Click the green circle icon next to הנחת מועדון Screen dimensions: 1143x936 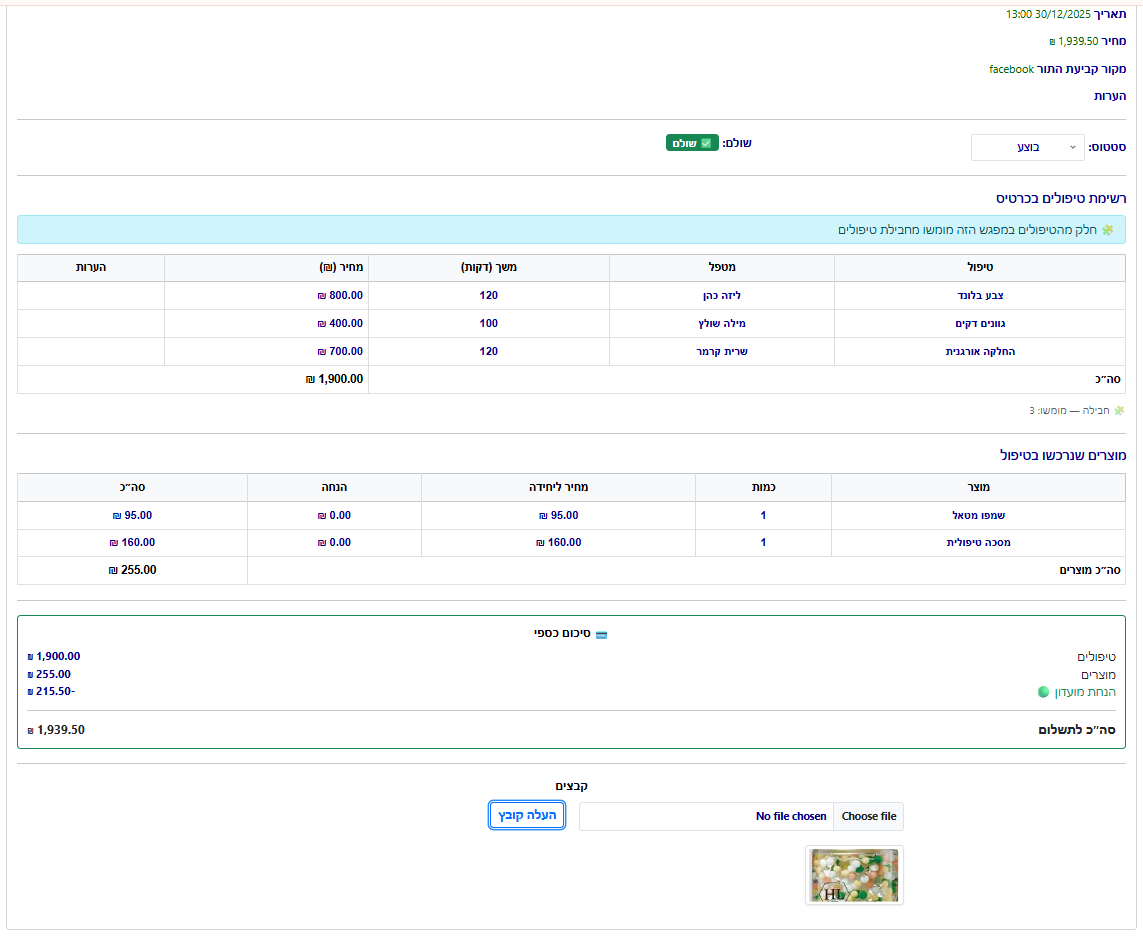coord(1044,692)
